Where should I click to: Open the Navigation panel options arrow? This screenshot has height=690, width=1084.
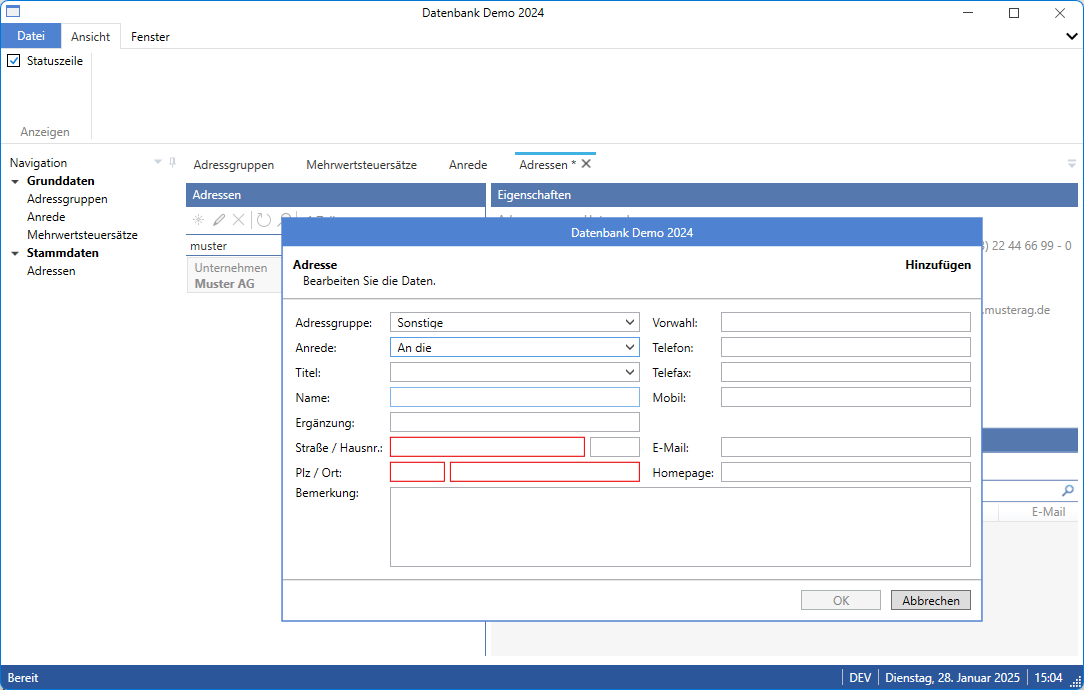coord(158,162)
